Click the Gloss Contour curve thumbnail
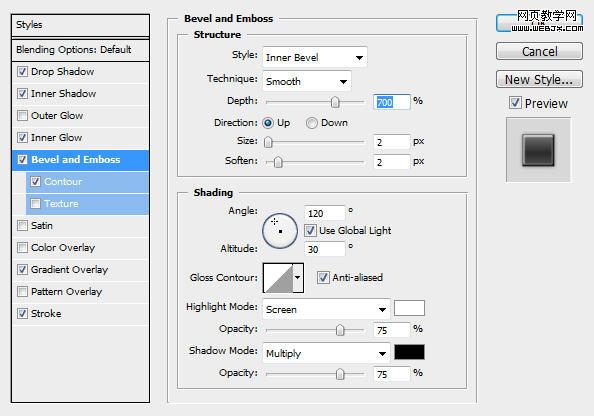Viewport: 594px width, 416px height. tap(278, 278)
